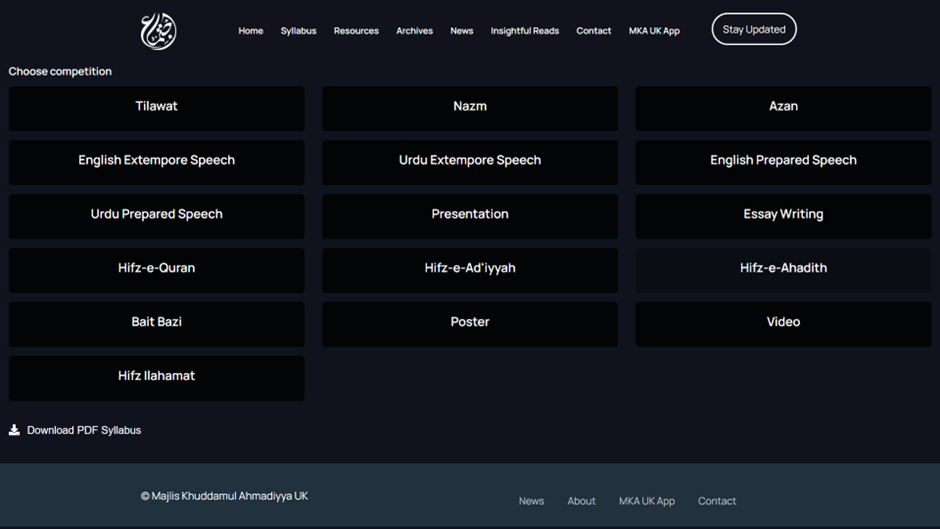Click the download icon beside PDF Syllabus
The height and width of the screenshot is (529, 940).
coord(14,430)
